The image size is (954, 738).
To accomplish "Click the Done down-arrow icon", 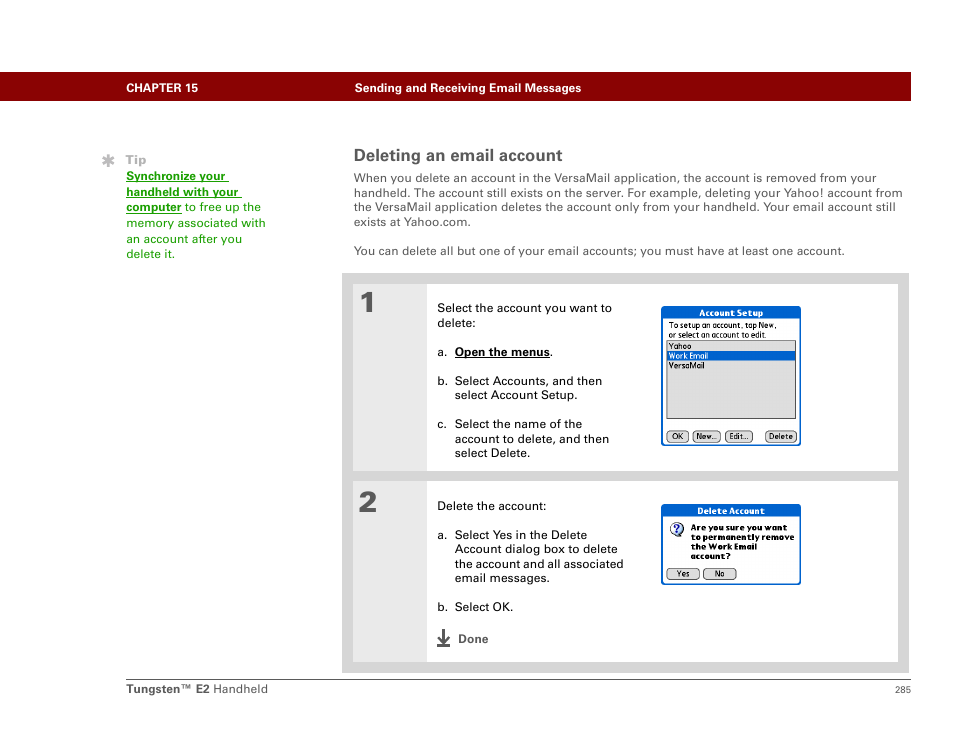I will [x=444, y=638].
